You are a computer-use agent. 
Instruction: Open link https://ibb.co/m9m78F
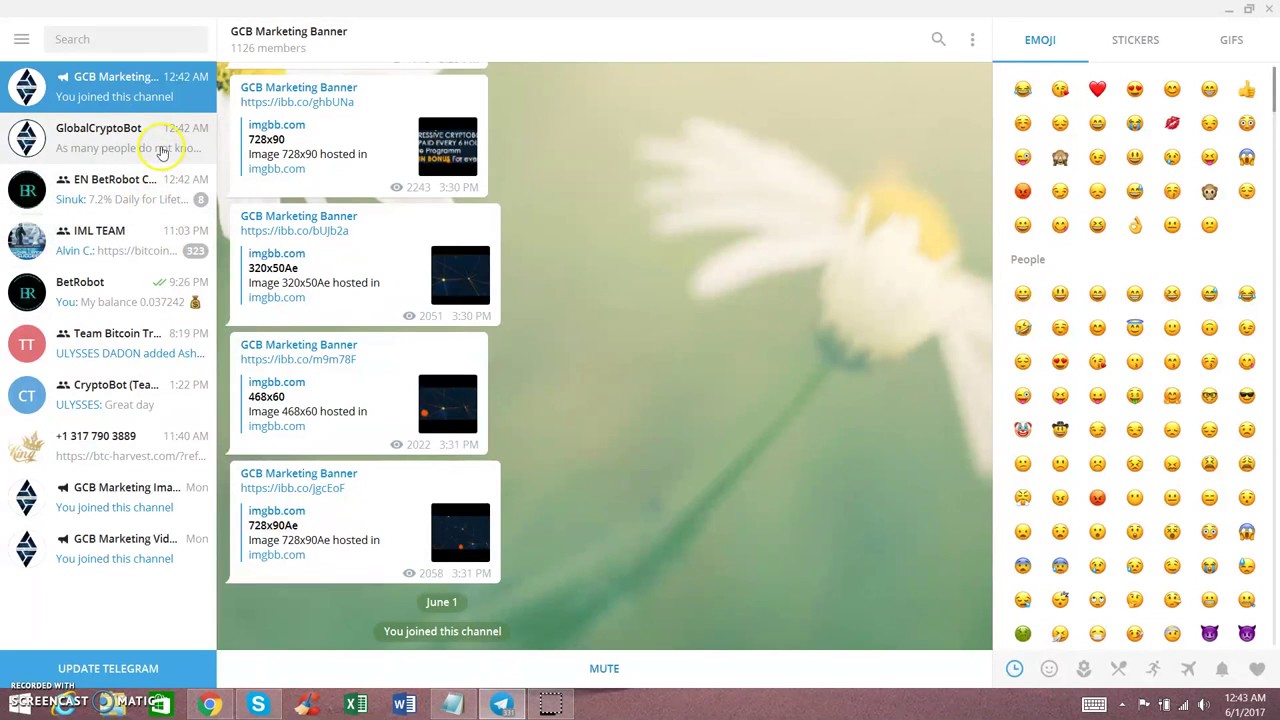[298, 360]
